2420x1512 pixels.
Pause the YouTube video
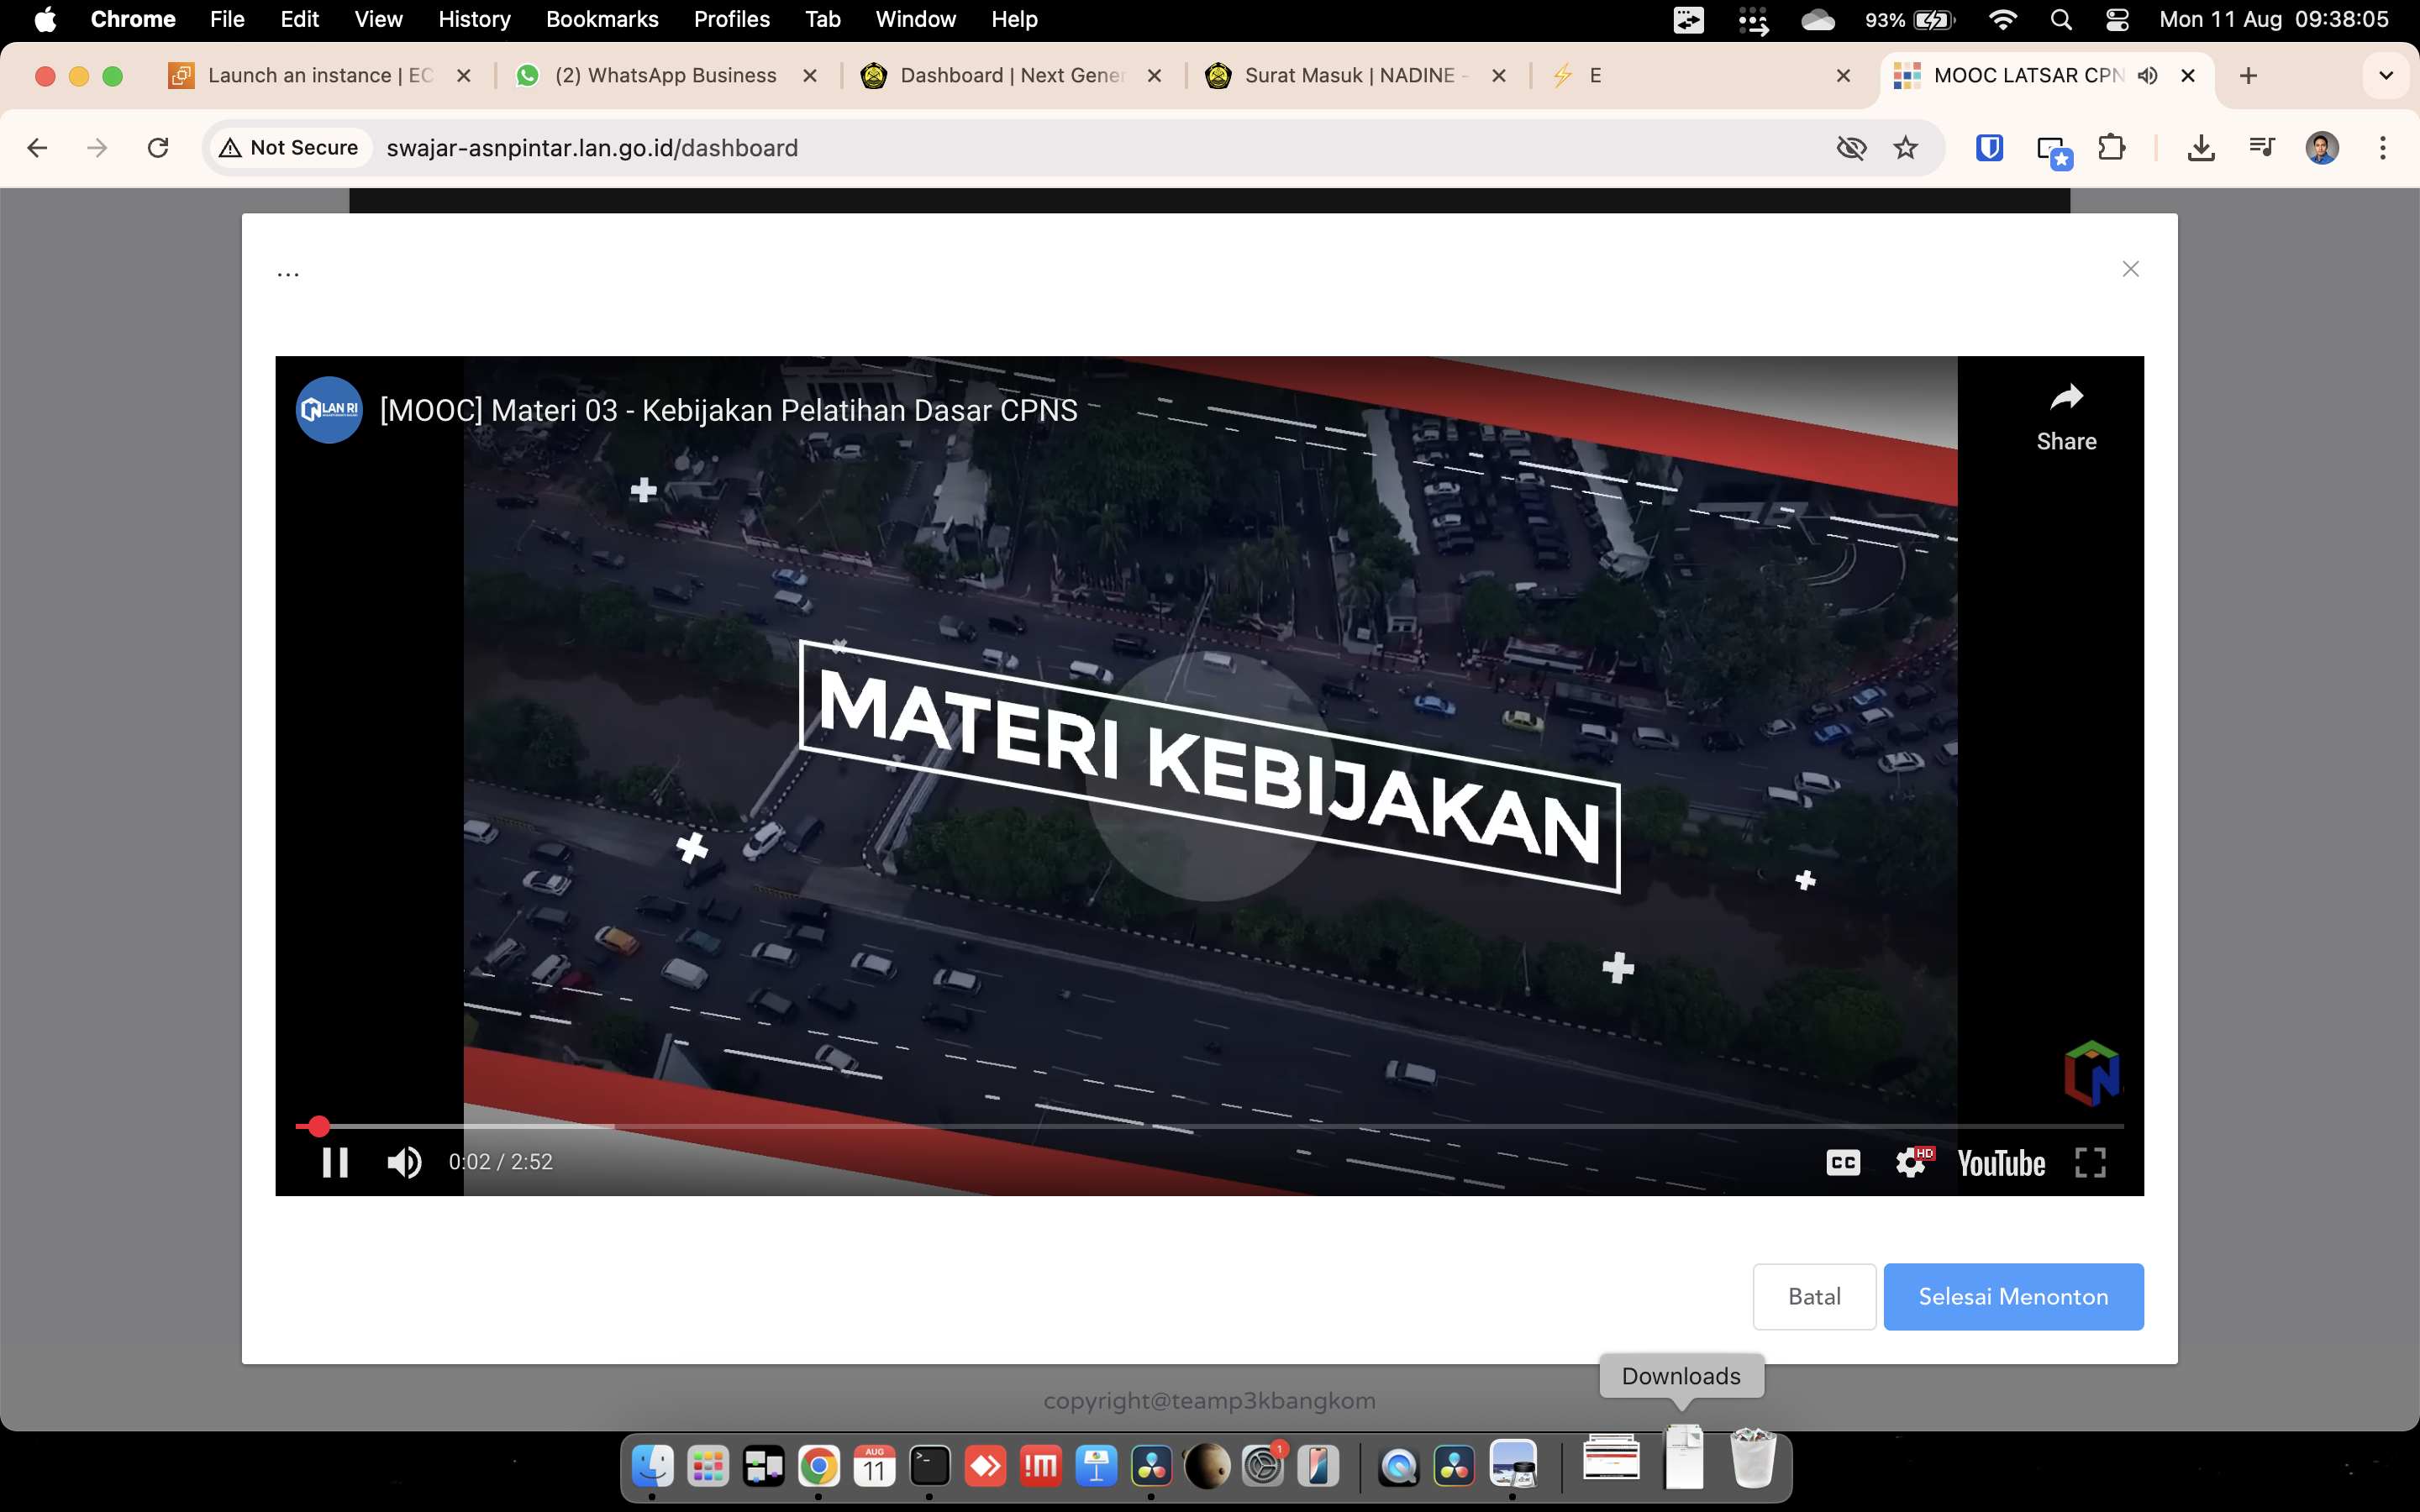334,1162
